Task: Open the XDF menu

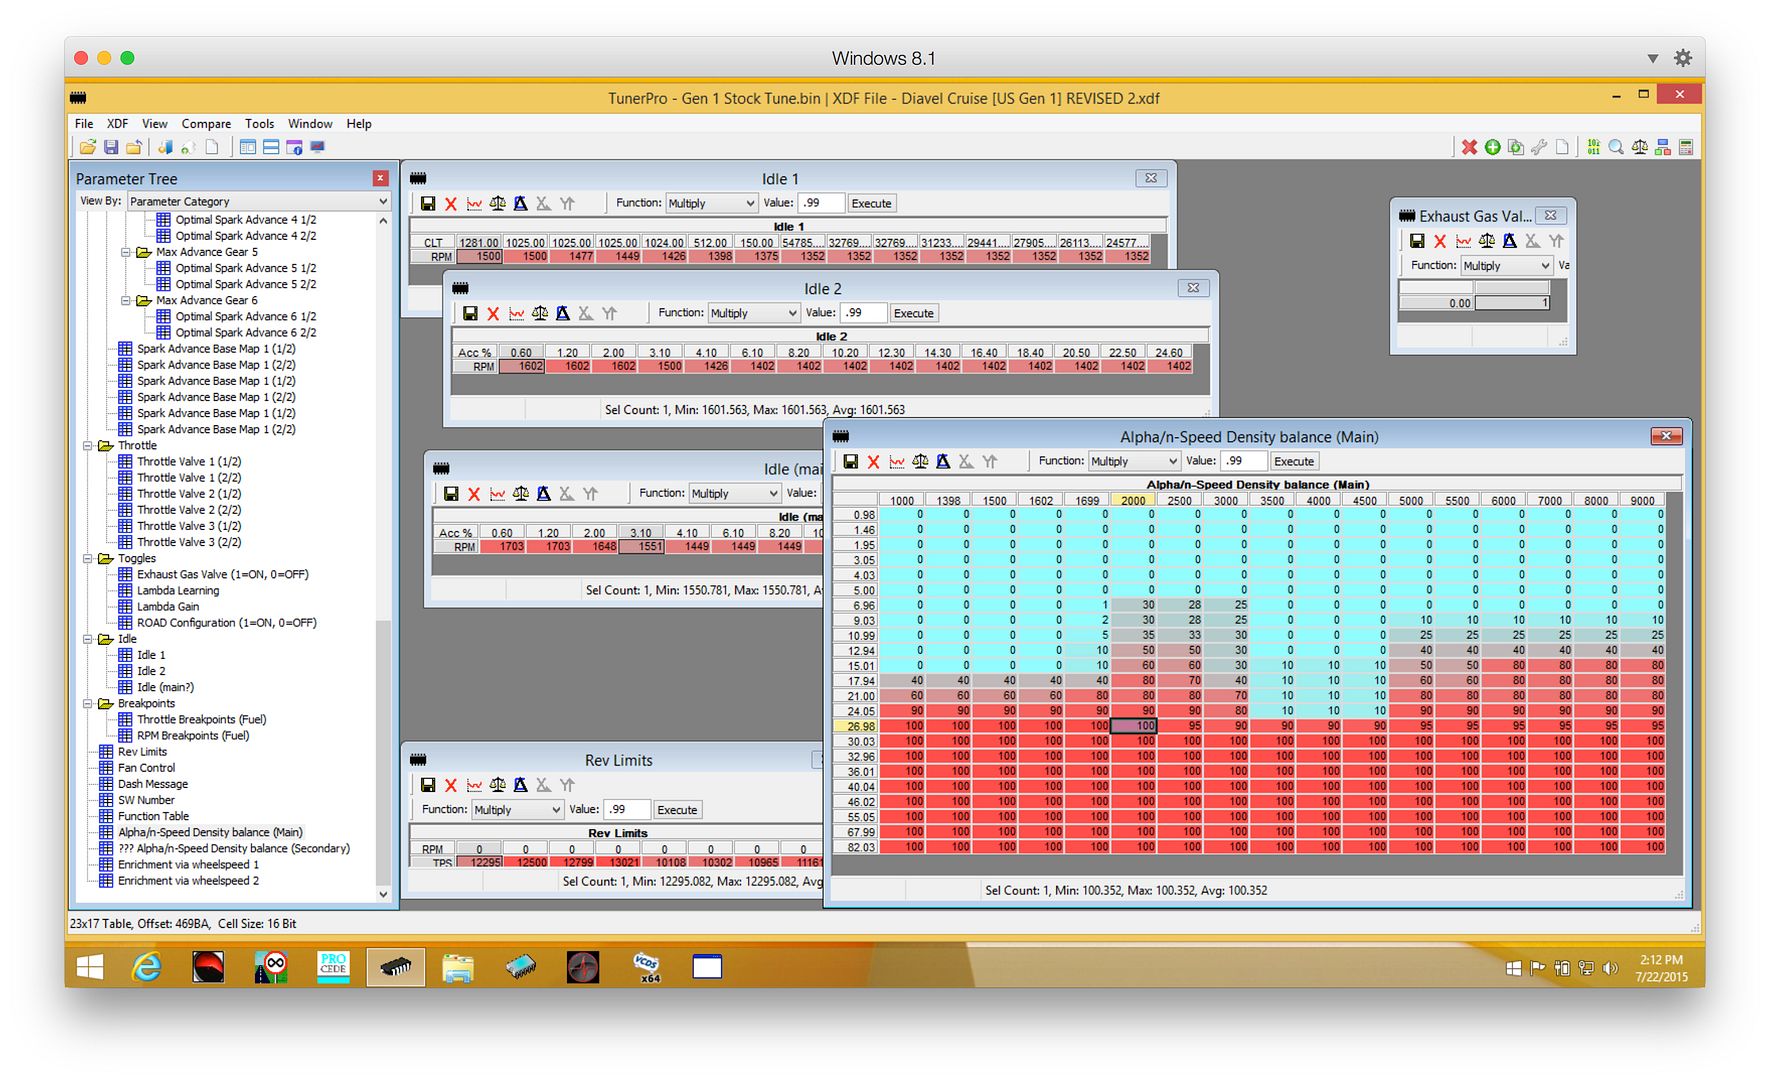Action: click(117, 124)
